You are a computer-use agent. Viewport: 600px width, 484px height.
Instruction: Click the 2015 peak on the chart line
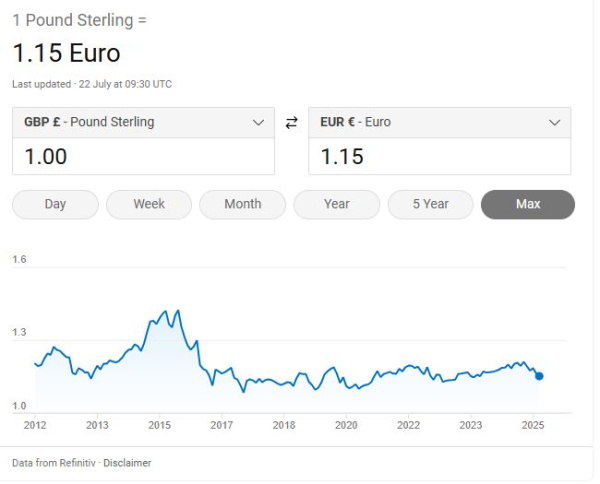(x=178, y=311)
